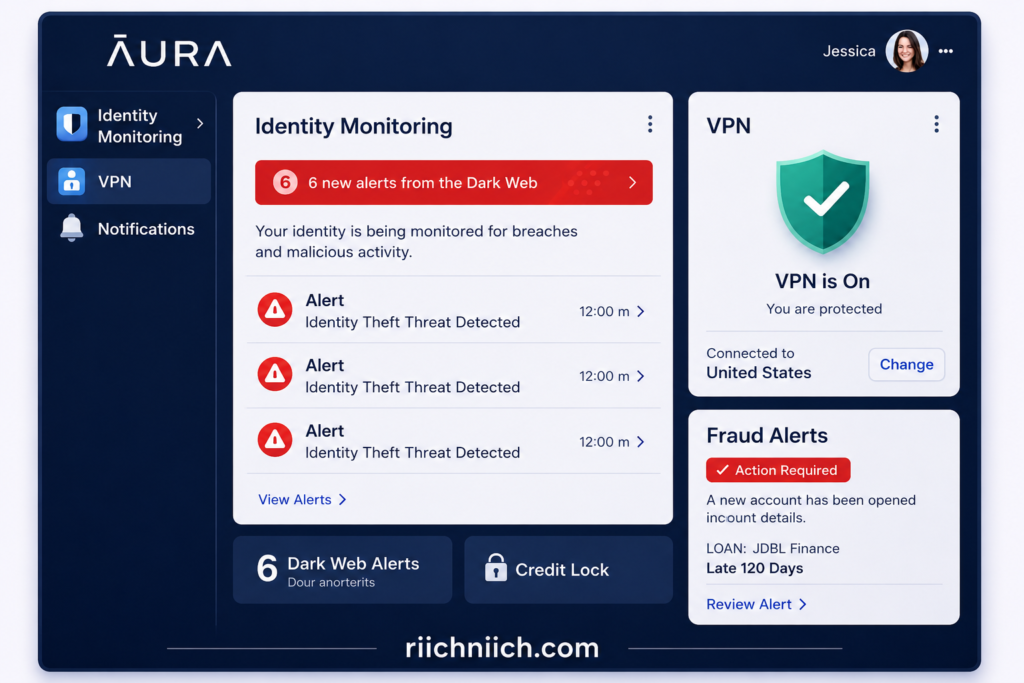The width and height of the screenshot is (1024, 683).
Task: Expand the second Alert row chevron
Action: click(641, 376)
